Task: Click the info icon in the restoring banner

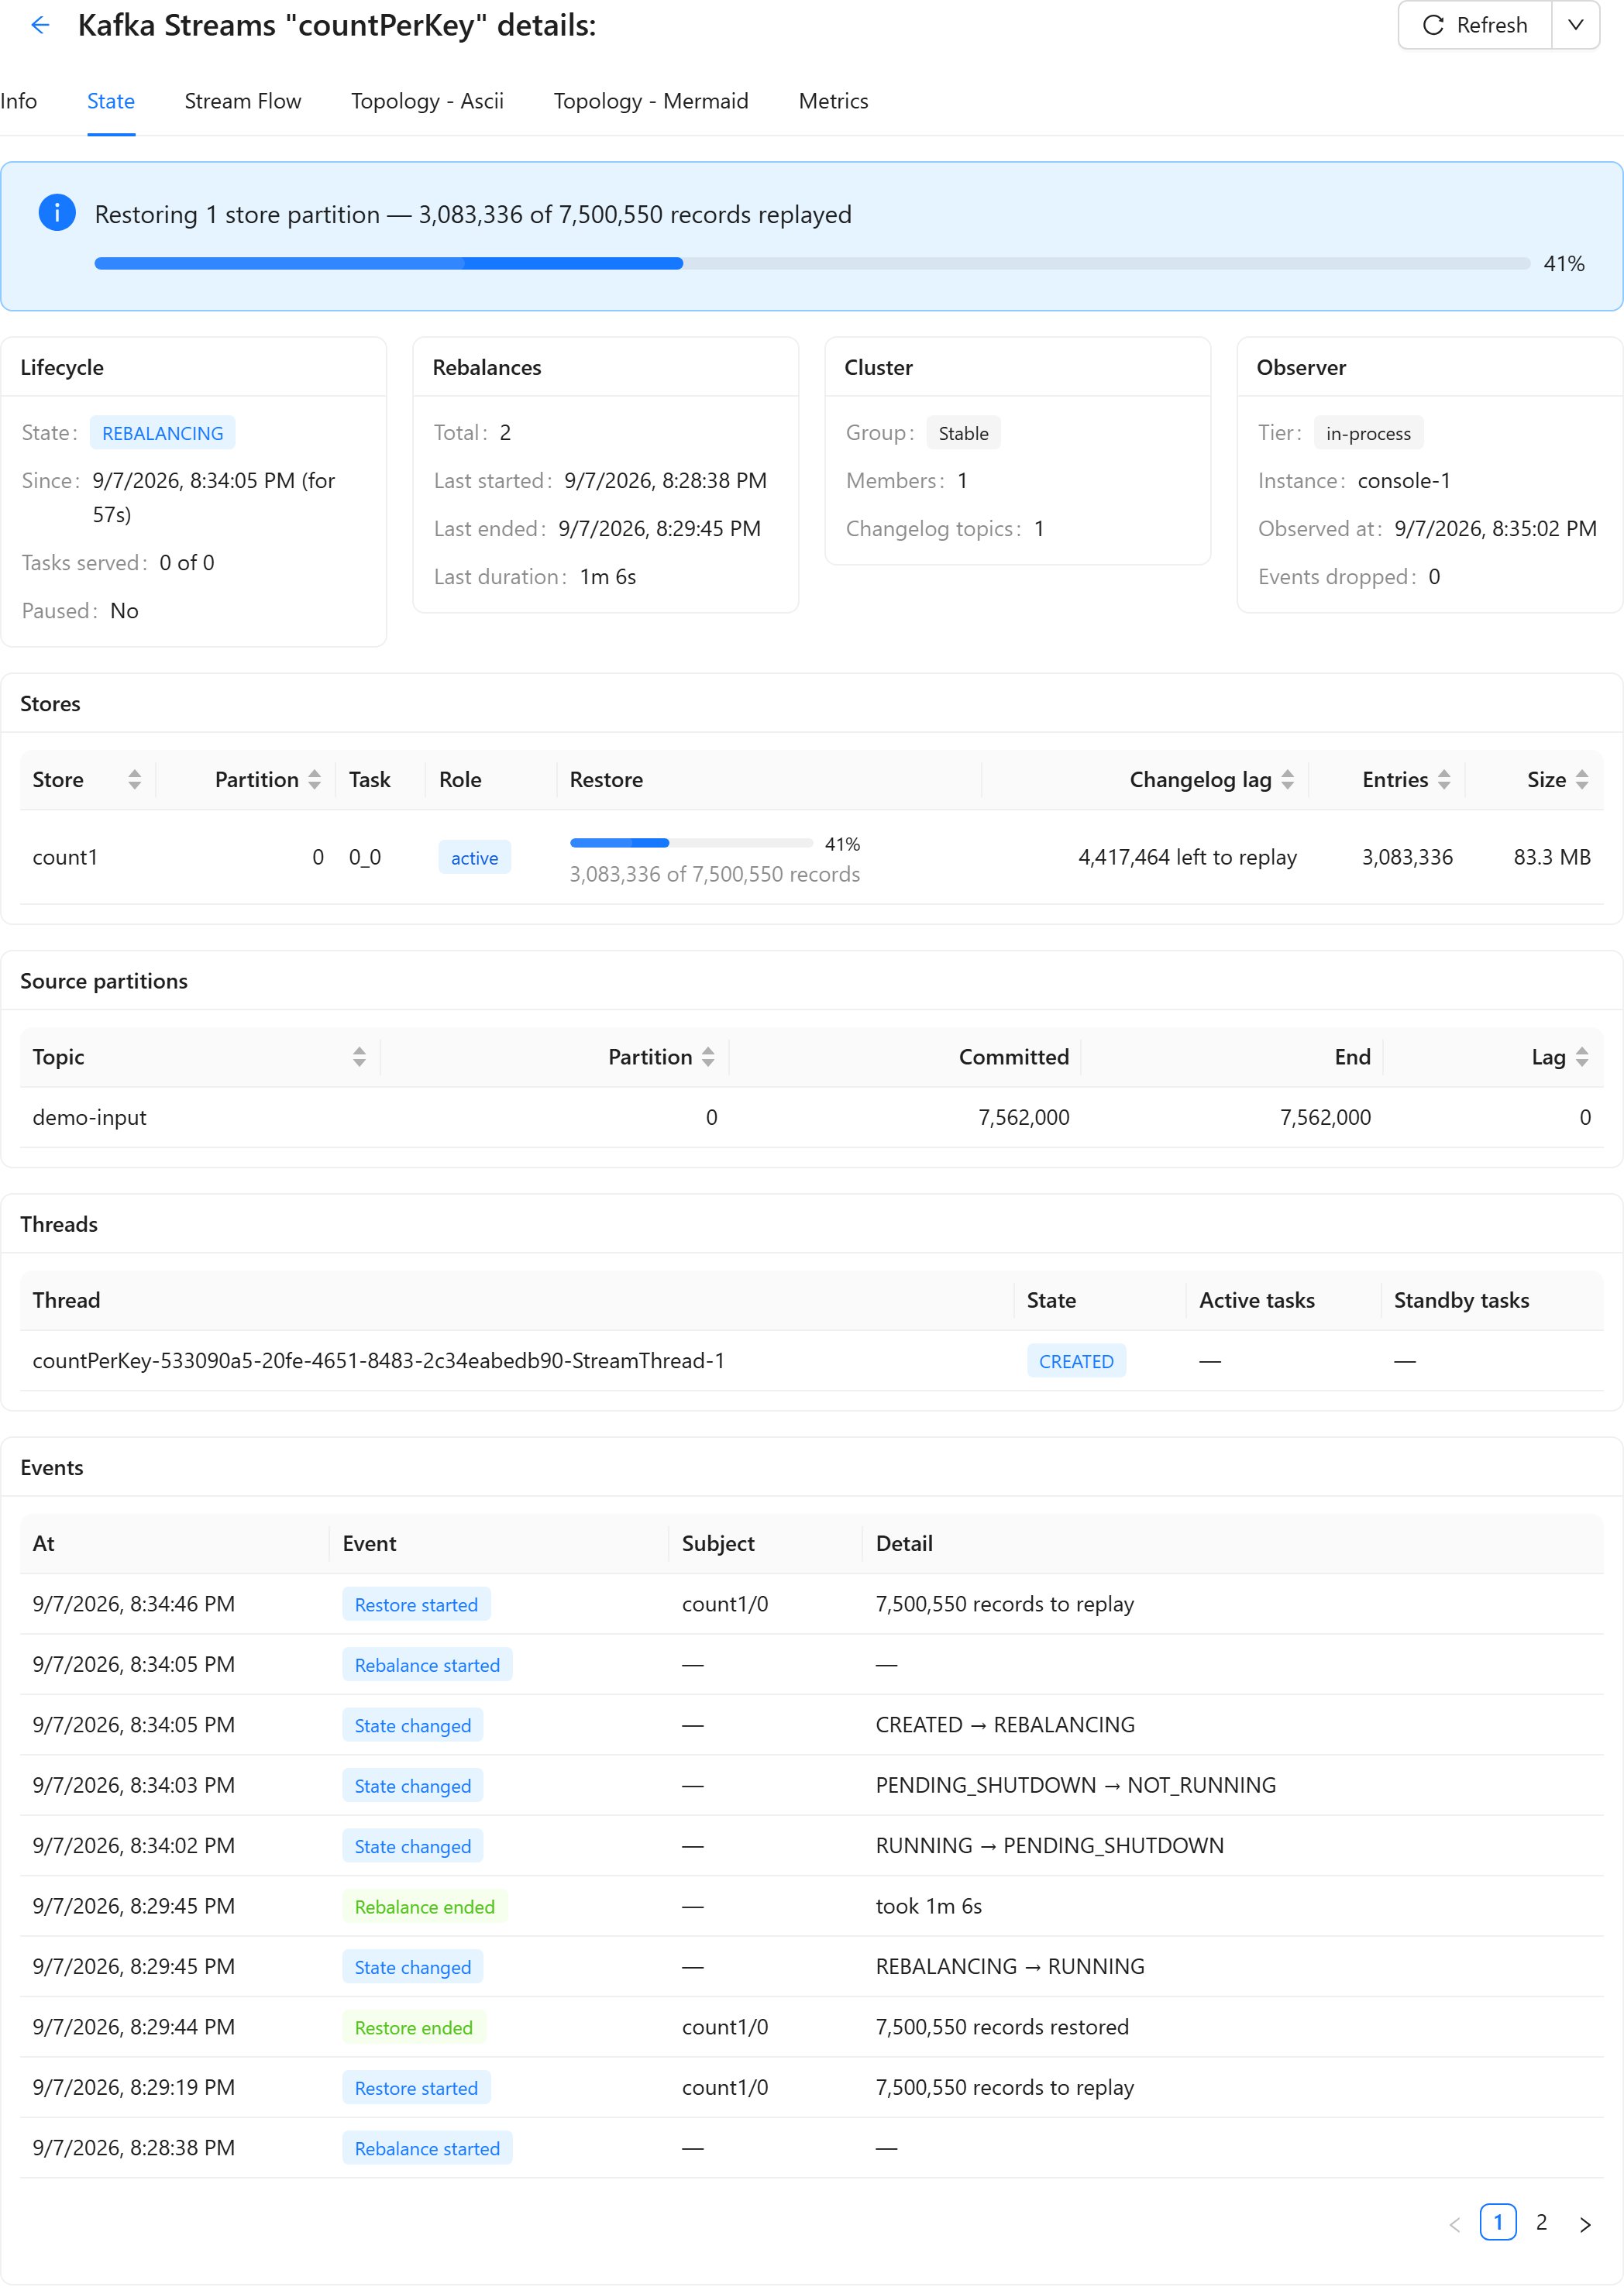Action: point(57,213)
